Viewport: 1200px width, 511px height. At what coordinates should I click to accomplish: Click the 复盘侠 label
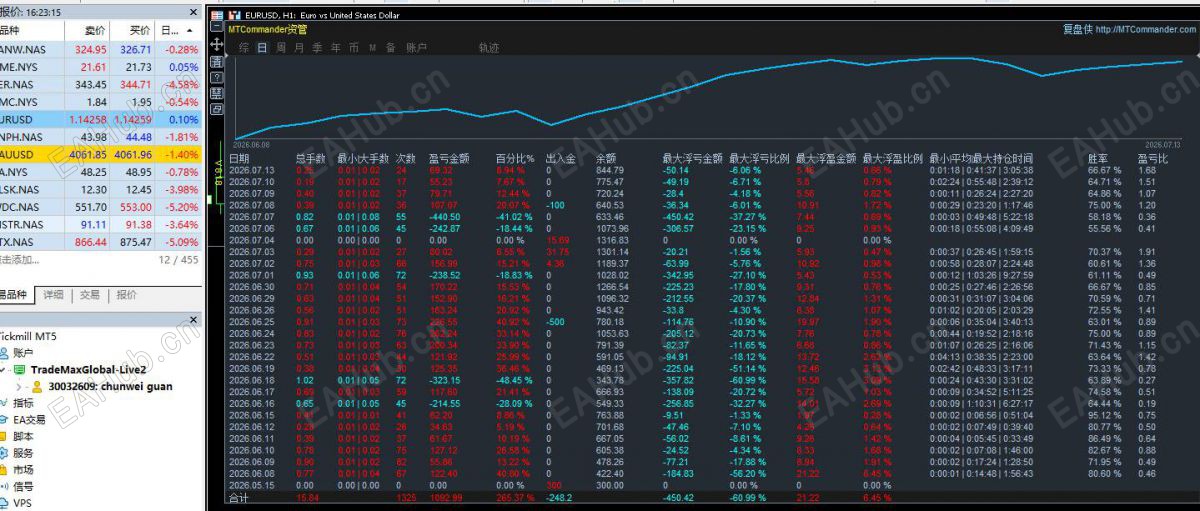[1077, 30]
